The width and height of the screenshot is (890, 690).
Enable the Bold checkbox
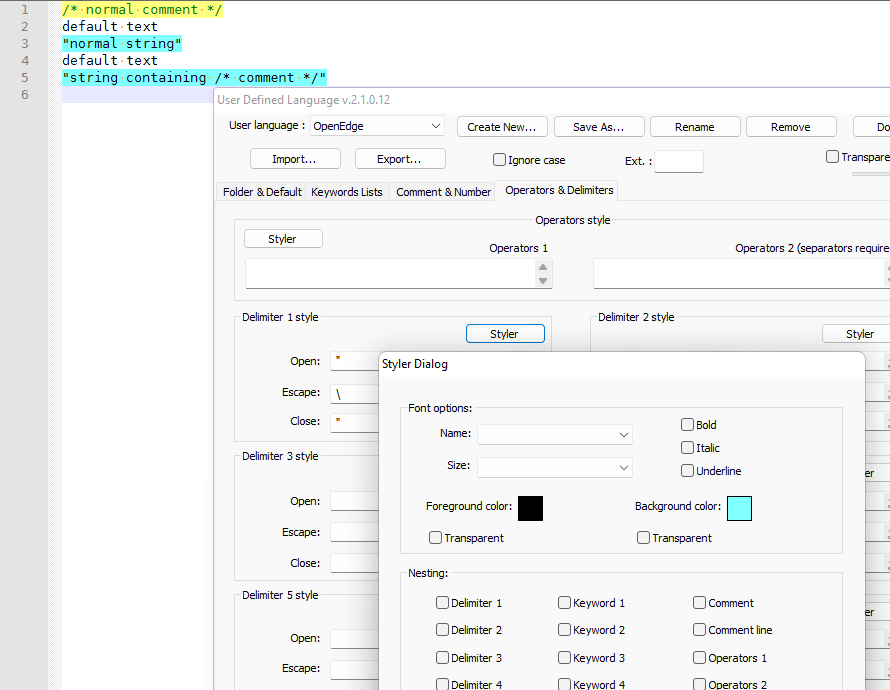point(687,424)
